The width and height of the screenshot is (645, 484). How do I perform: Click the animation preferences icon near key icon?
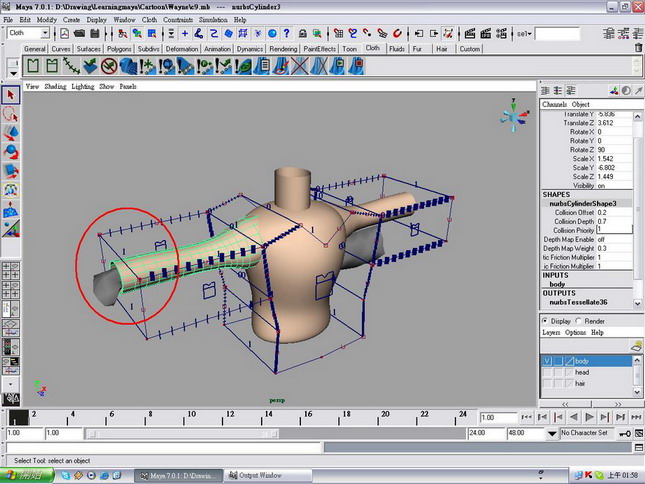coord(639,433)
